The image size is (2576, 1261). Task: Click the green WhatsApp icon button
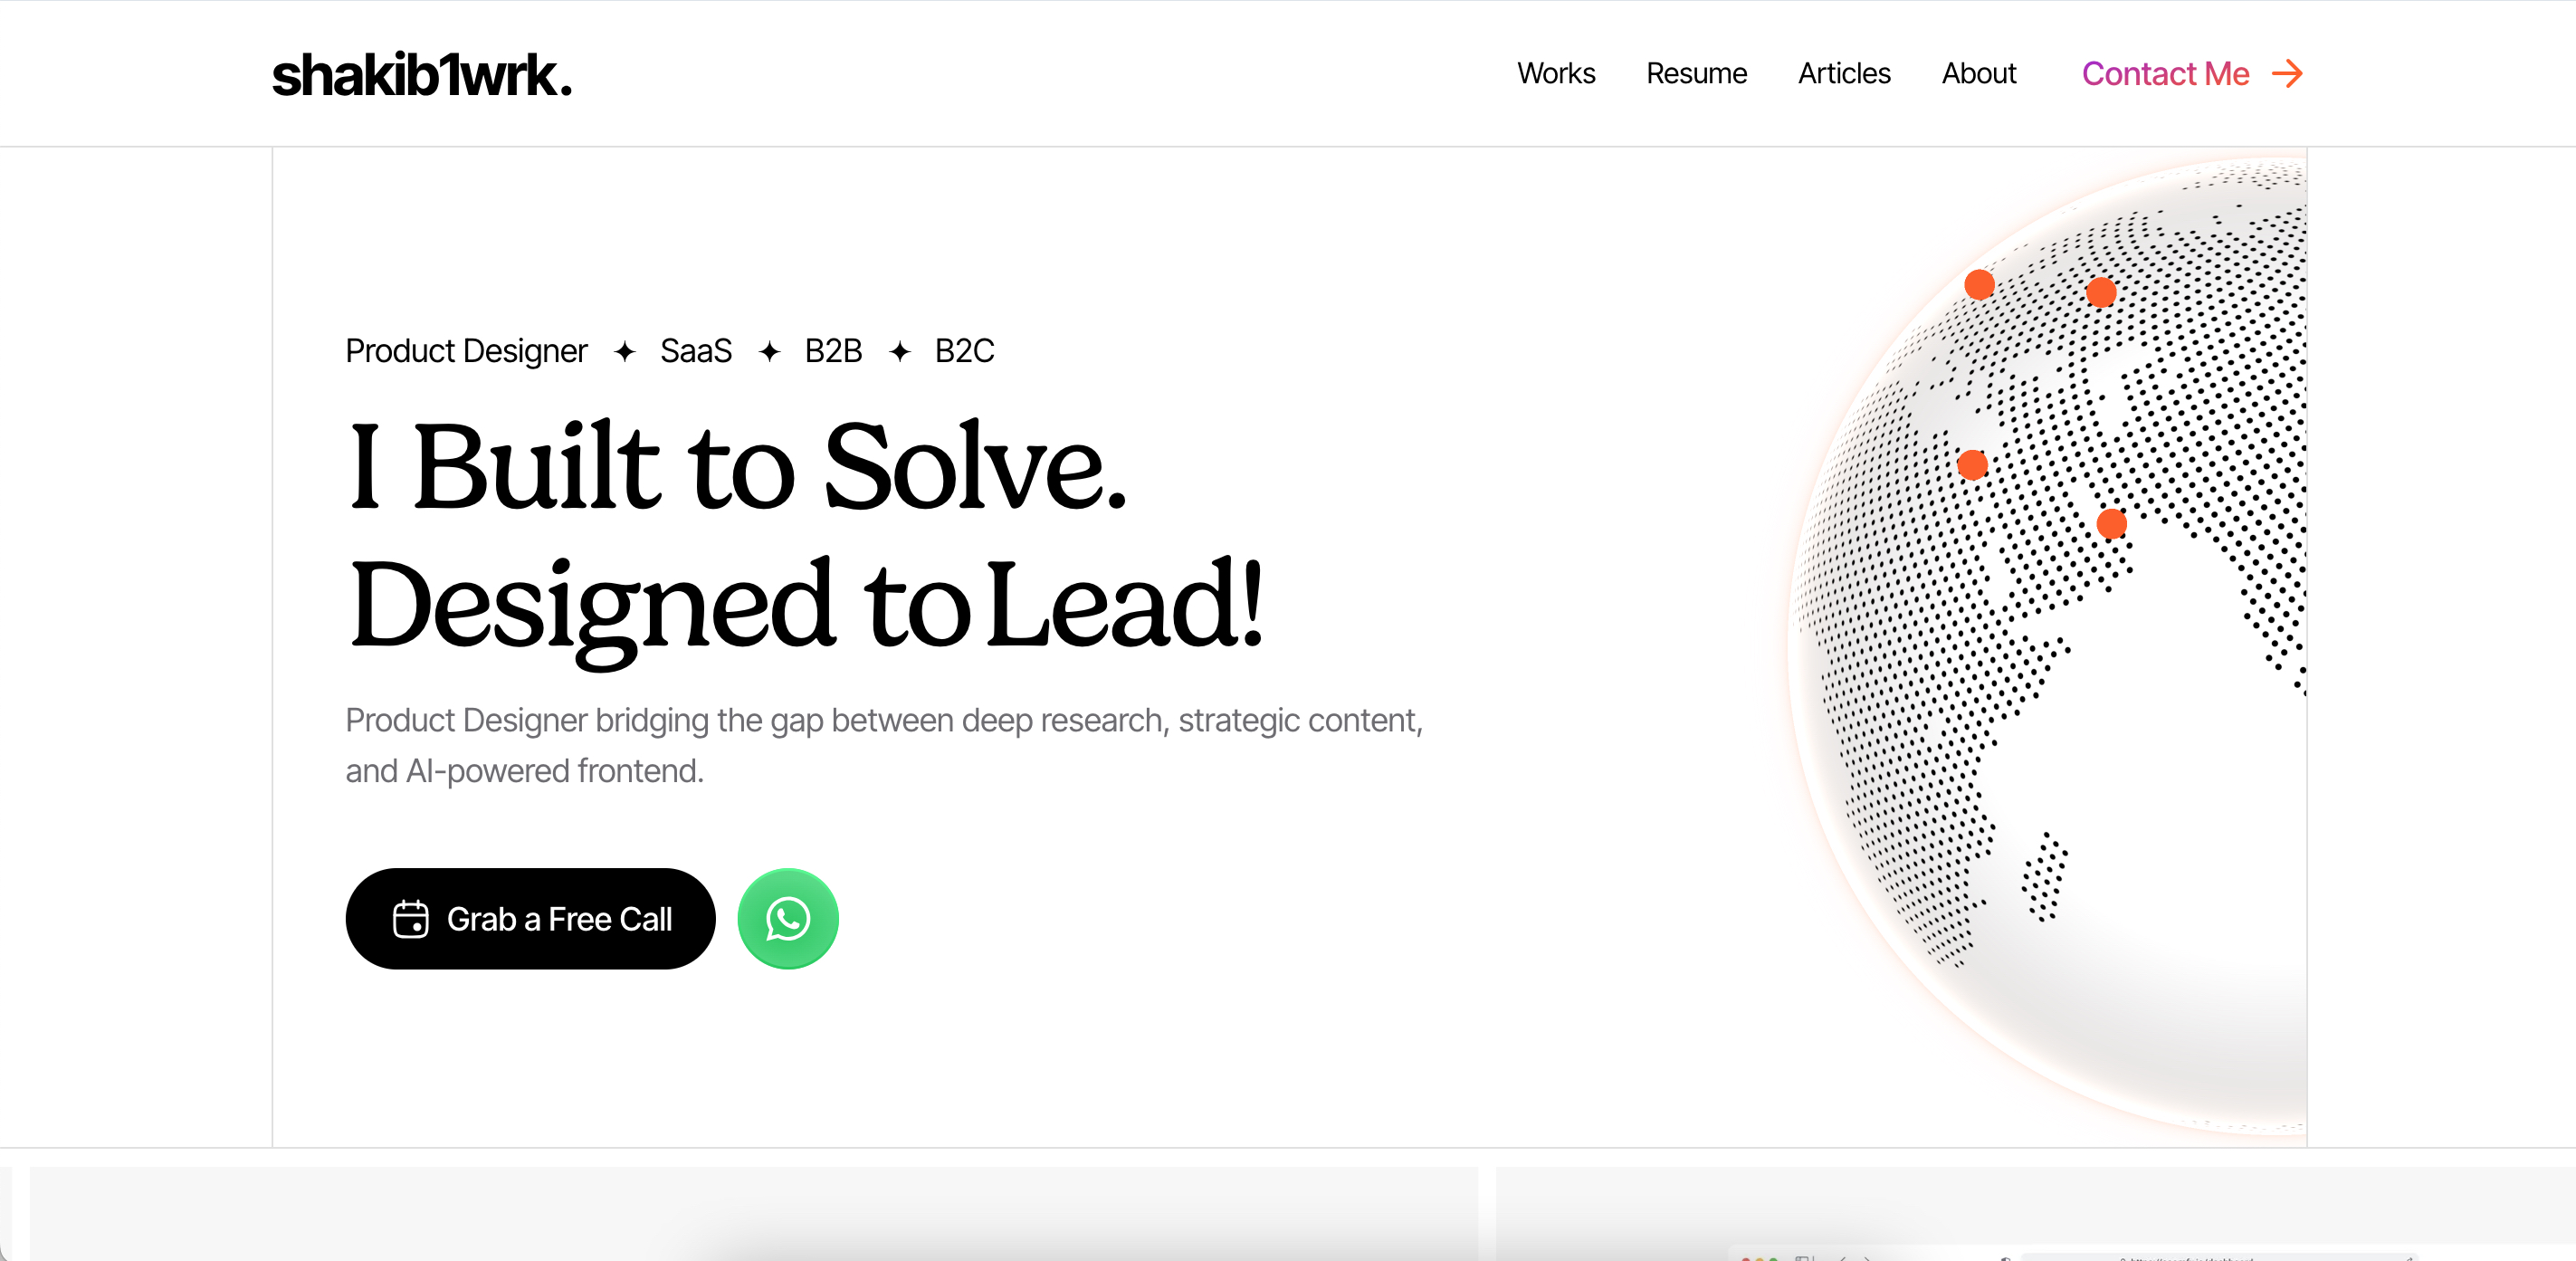(788, 918)
